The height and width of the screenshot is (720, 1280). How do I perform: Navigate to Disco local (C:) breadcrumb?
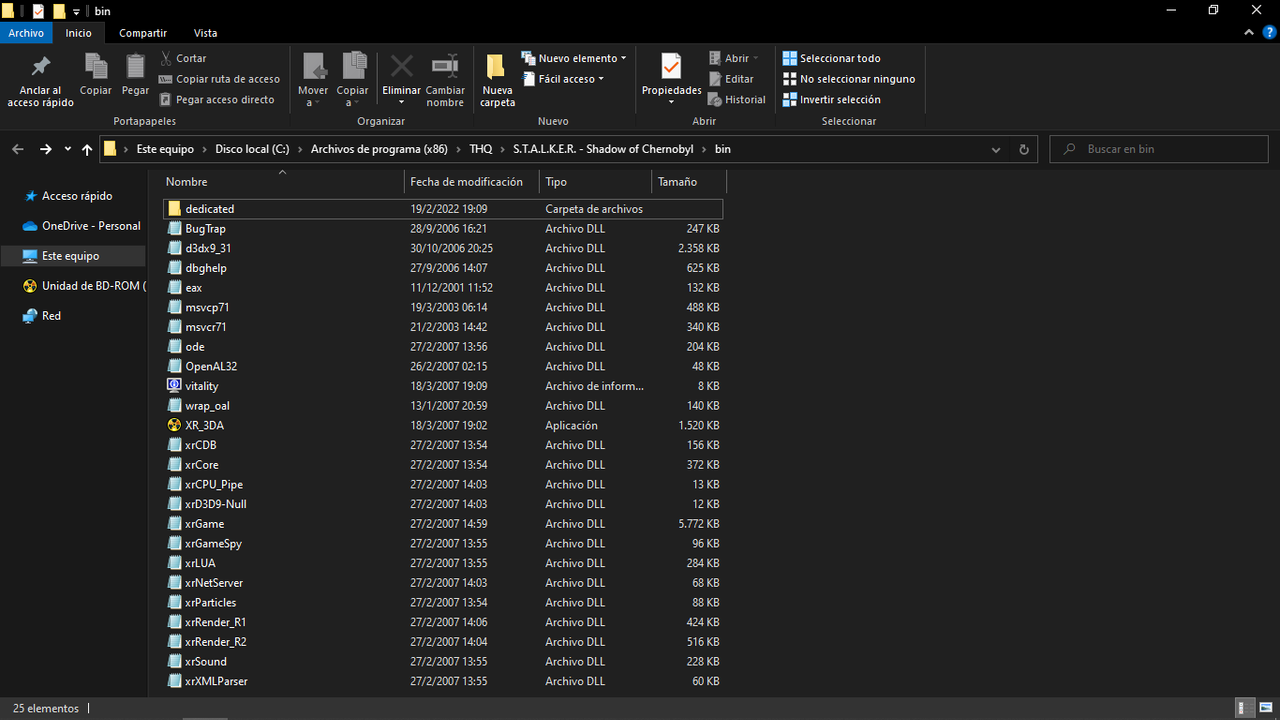click(x=252, y=149)
